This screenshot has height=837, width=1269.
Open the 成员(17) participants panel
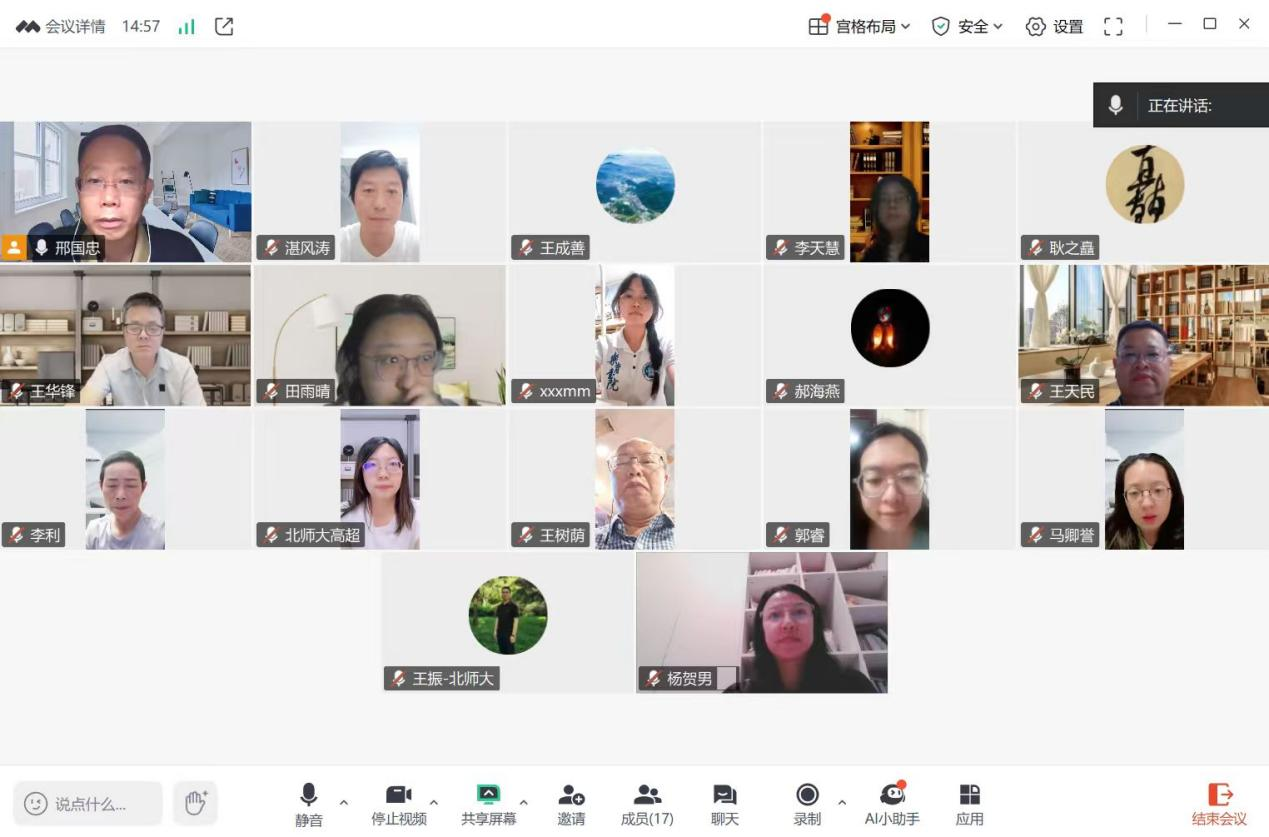click(x=647, y=793)
